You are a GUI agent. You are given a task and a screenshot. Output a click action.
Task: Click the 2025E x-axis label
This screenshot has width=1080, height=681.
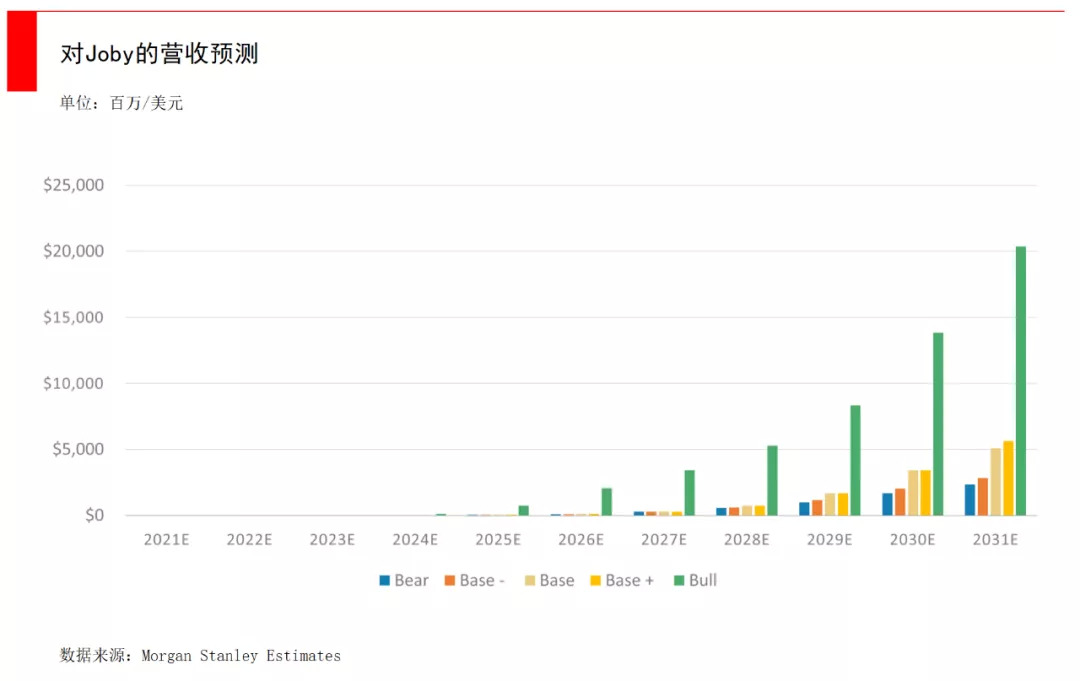[x=498, y=539]
